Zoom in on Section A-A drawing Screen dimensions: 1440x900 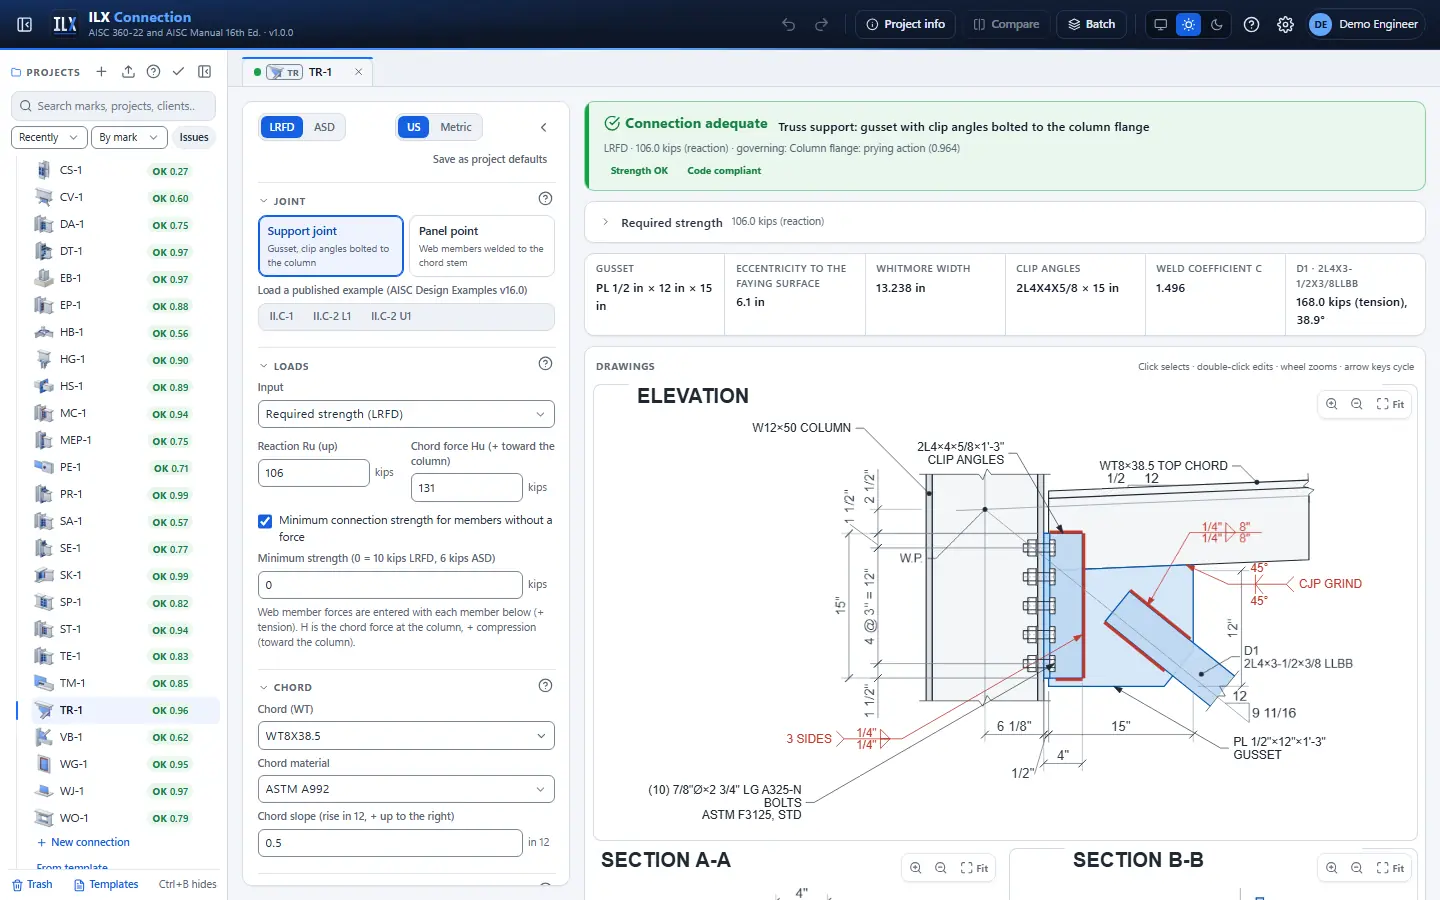click(x=915, y=868)
